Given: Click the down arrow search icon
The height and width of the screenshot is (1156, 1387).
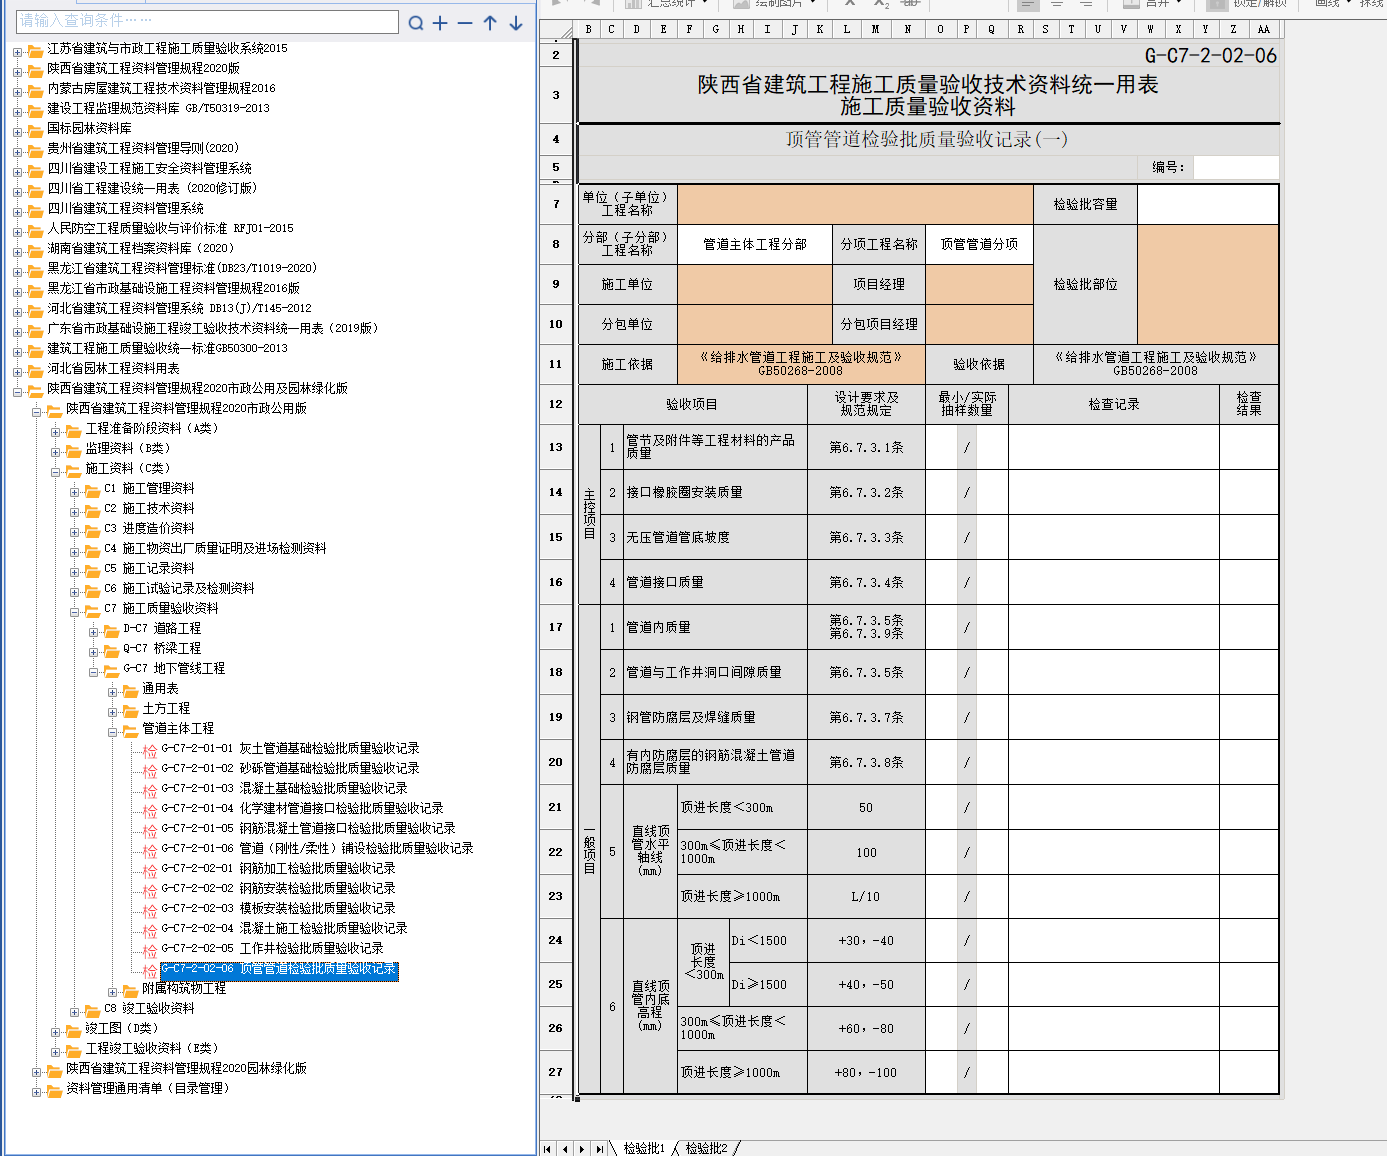Looking at the screenshot, I should point(516,23).
